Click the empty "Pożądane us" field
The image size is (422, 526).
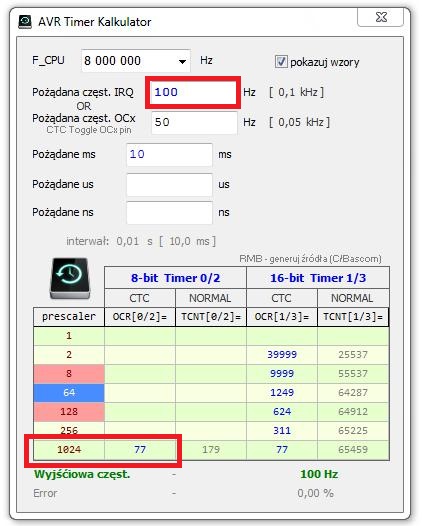click(x=169, y=185)
